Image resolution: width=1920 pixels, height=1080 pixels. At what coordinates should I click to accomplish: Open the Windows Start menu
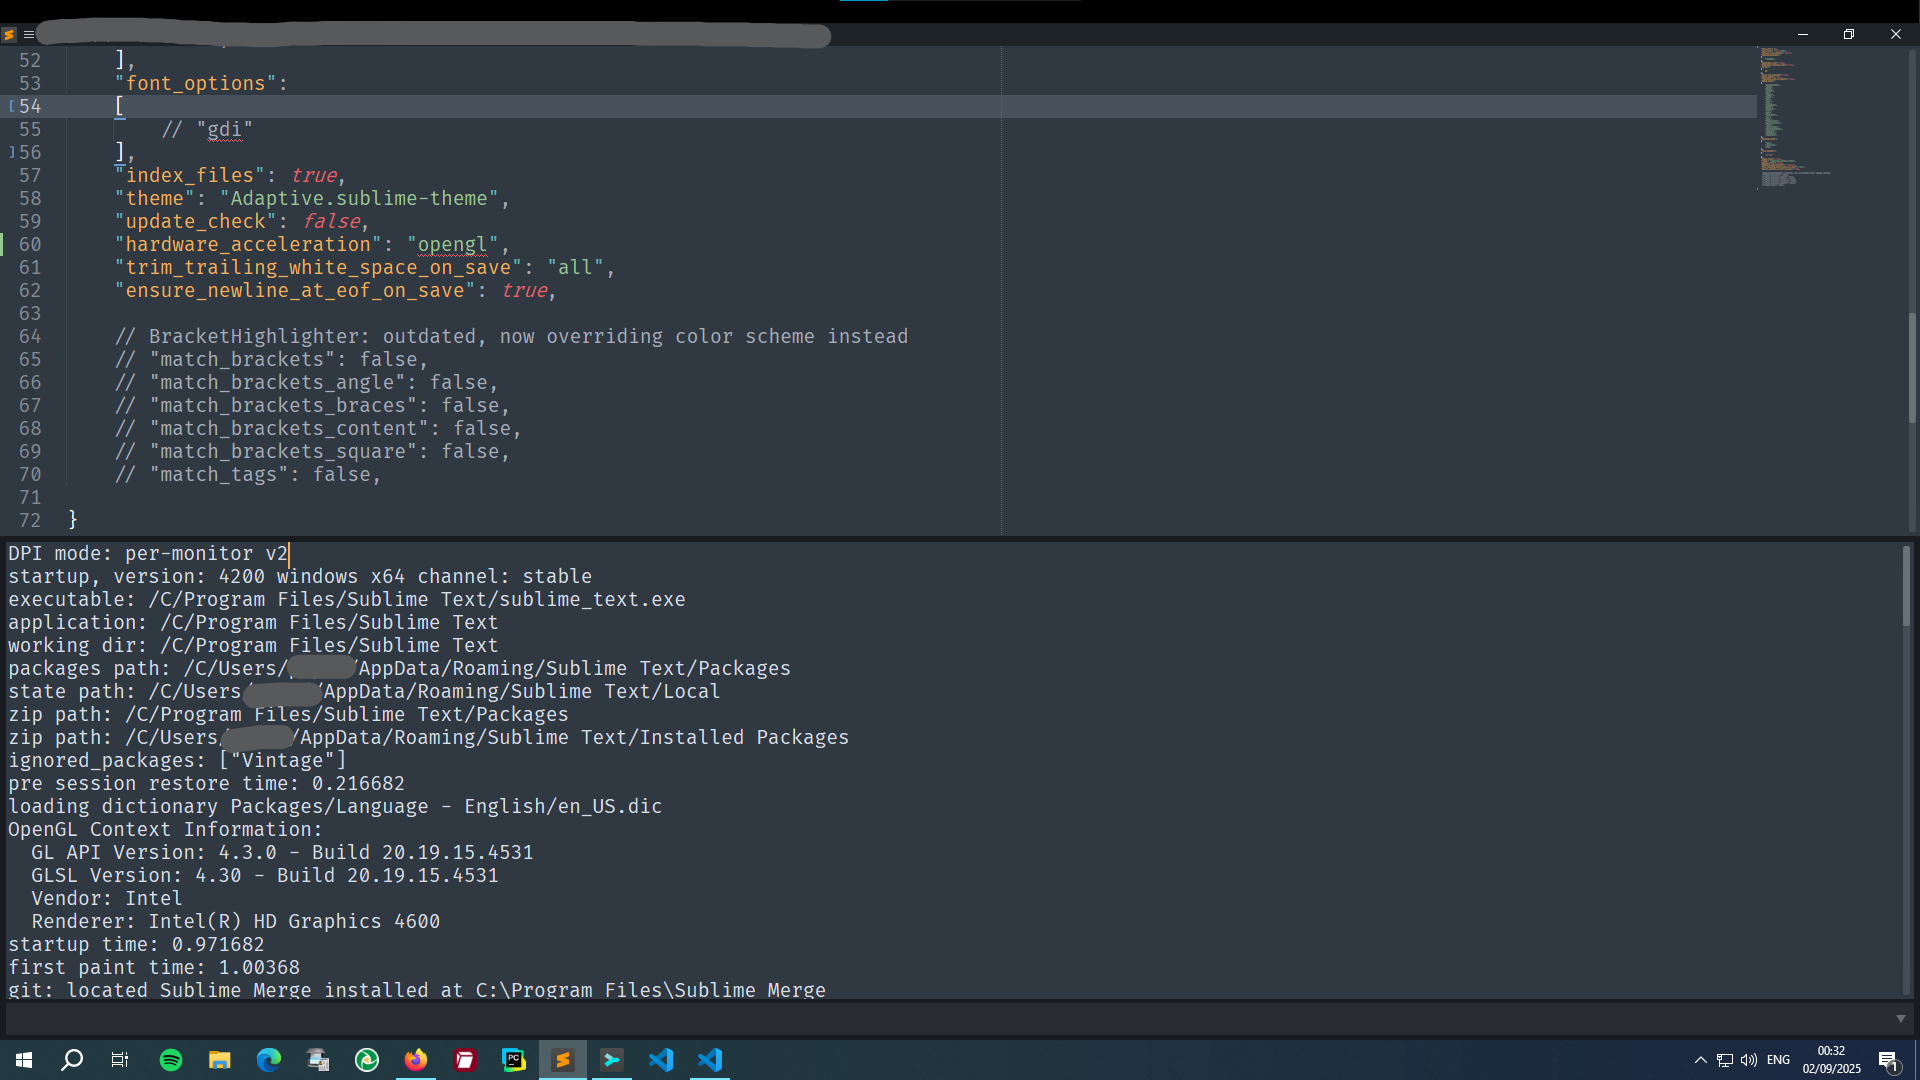tap(24, 1060)
